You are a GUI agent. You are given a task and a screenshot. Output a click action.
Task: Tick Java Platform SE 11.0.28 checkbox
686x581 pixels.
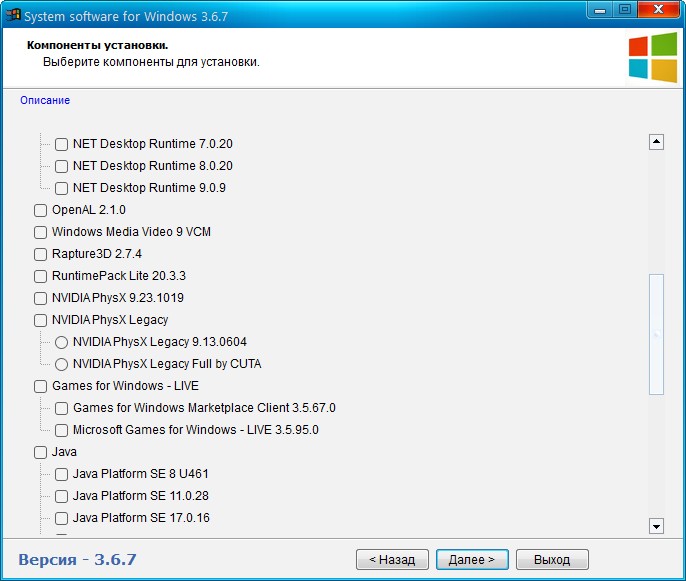pos(61,496)
